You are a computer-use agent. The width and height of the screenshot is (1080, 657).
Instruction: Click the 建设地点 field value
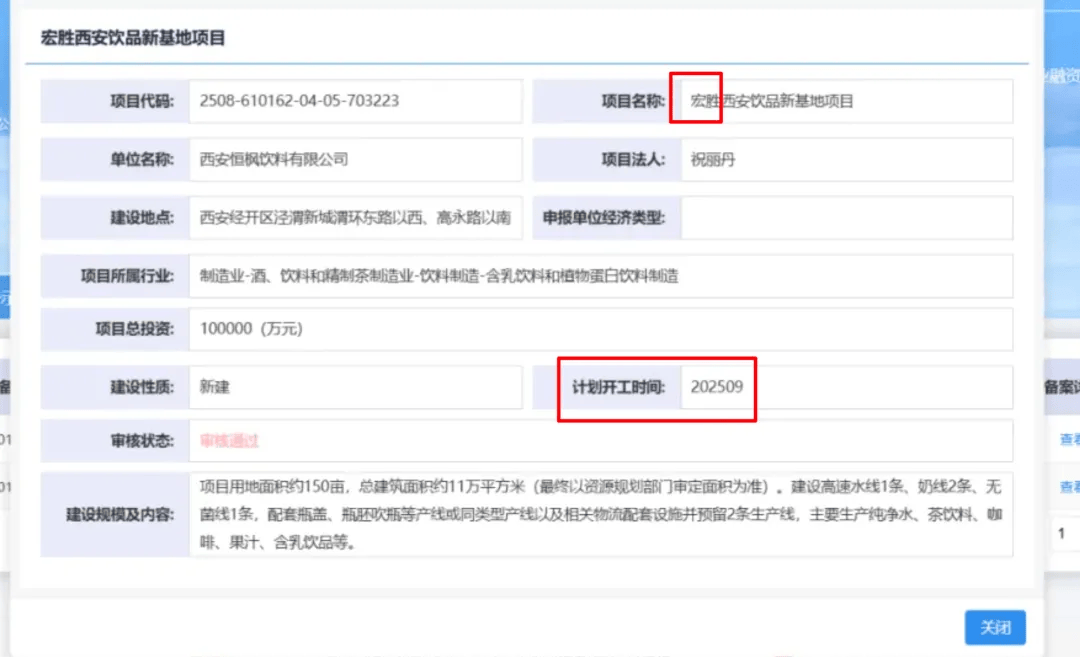[355, 218]
